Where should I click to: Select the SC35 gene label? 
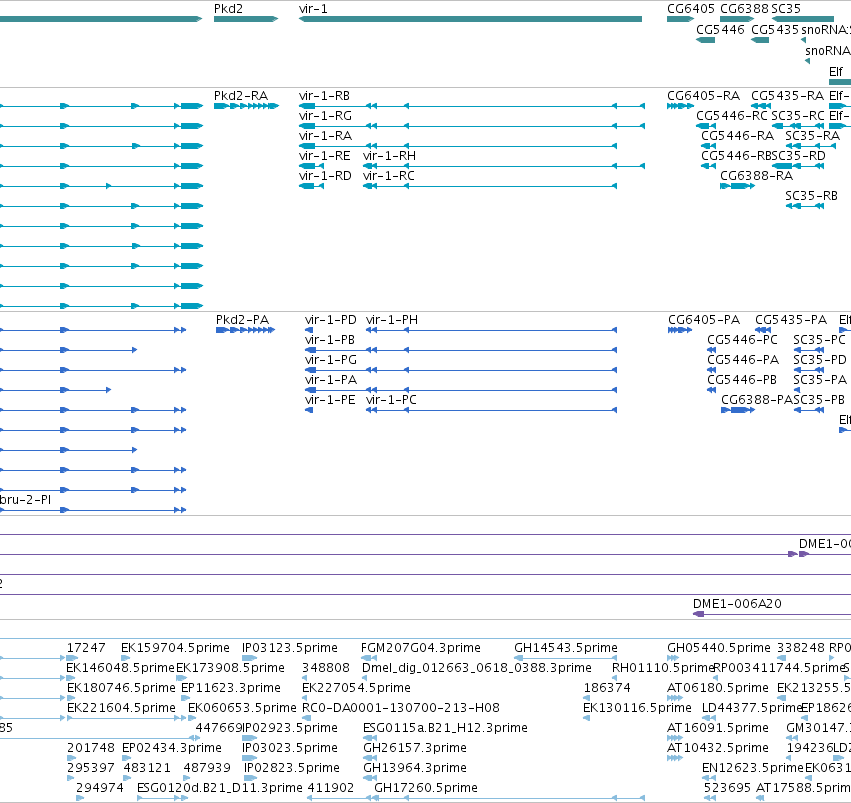[x=786, y=9]
